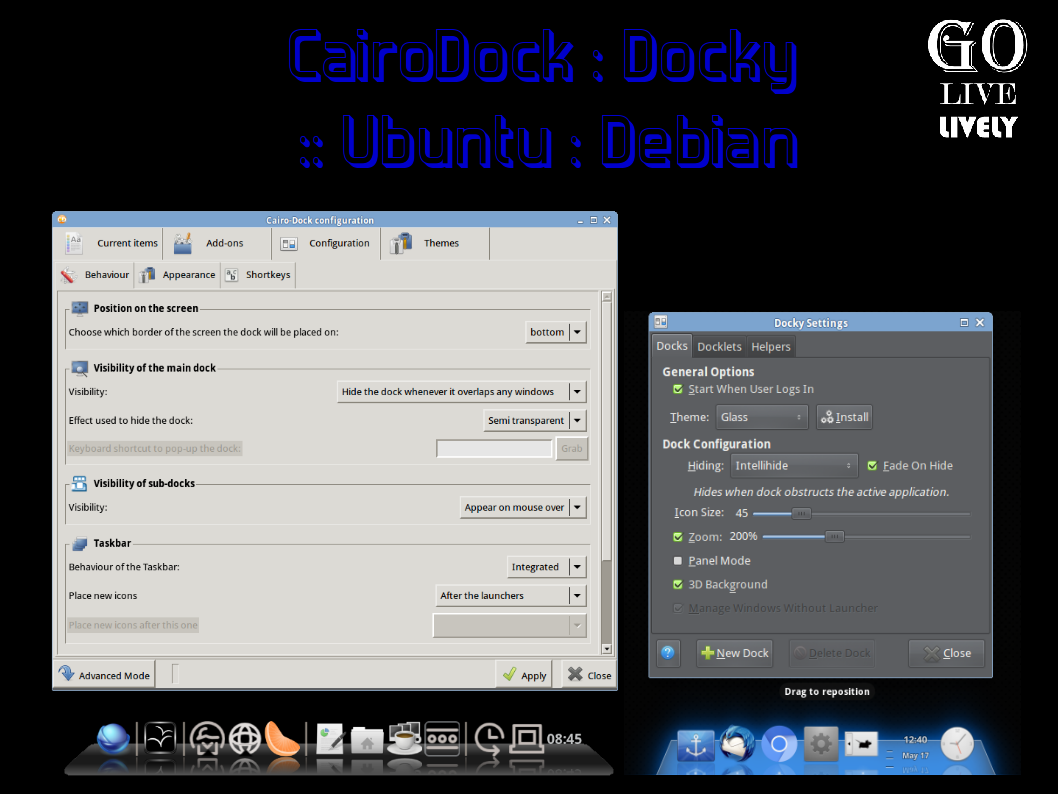1058x794 pixels.
Task: Enable Start When User Logs In
Action: pyautogui.click(x=677, y=390)
